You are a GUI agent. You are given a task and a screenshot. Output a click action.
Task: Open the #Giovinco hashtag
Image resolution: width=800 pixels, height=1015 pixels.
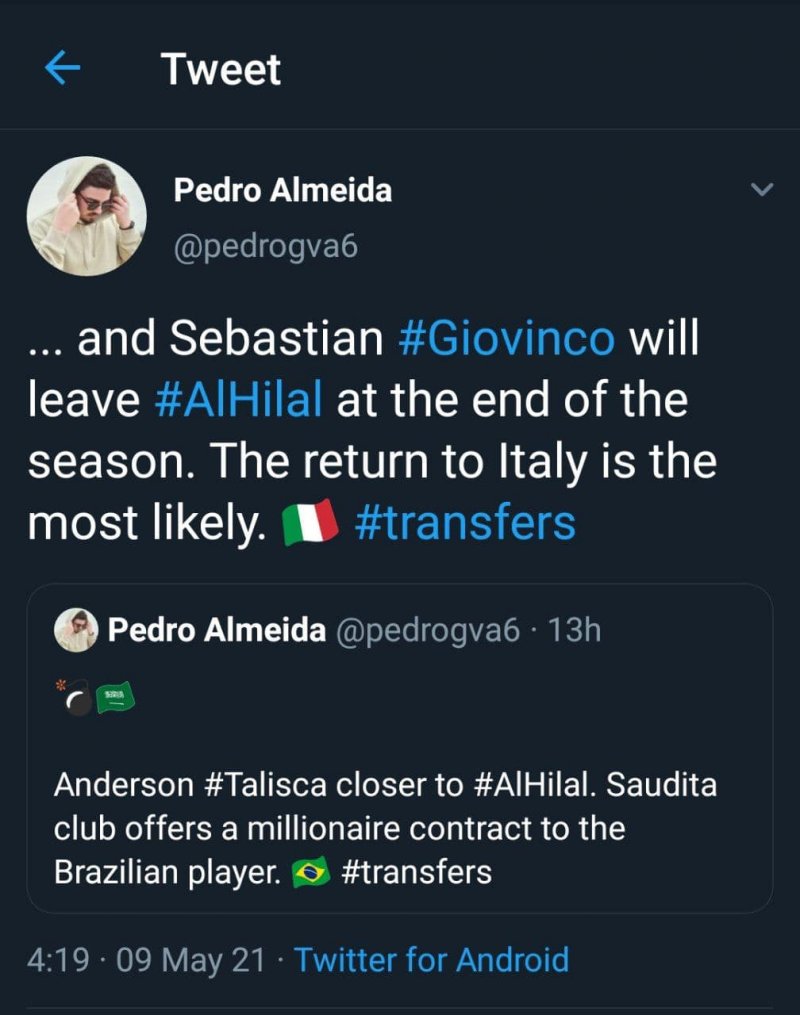pyautogui.click(x=506, y=340)
